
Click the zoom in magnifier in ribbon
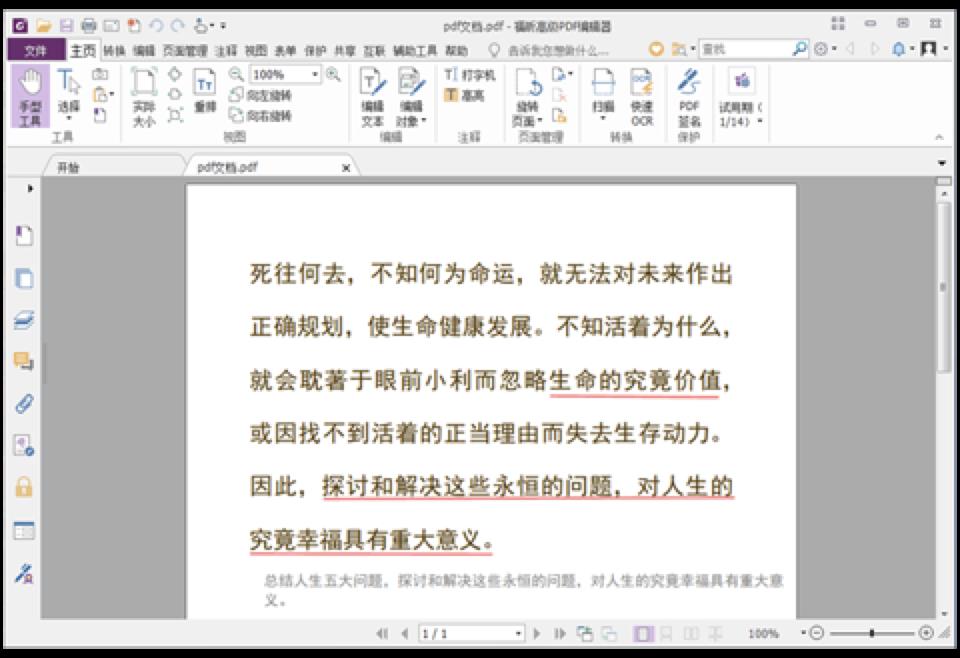333,75
